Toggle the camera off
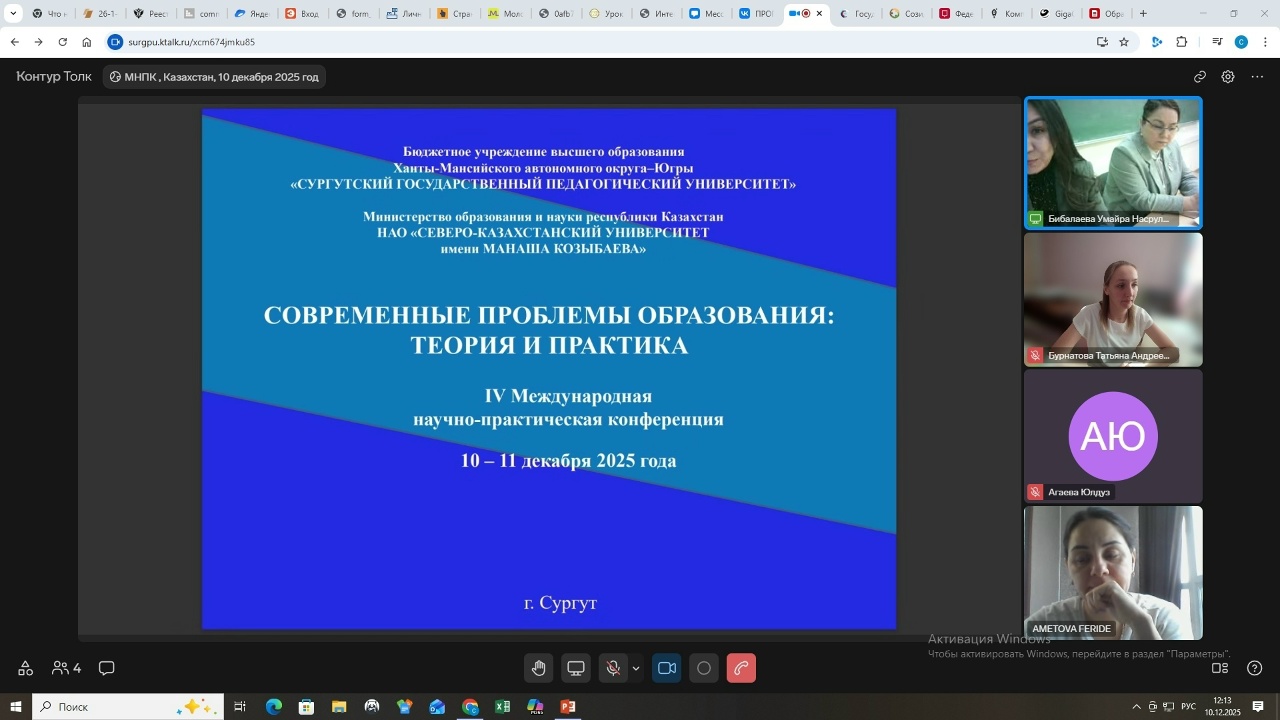This screenshot has height=720, width=1280. (667, 668)
